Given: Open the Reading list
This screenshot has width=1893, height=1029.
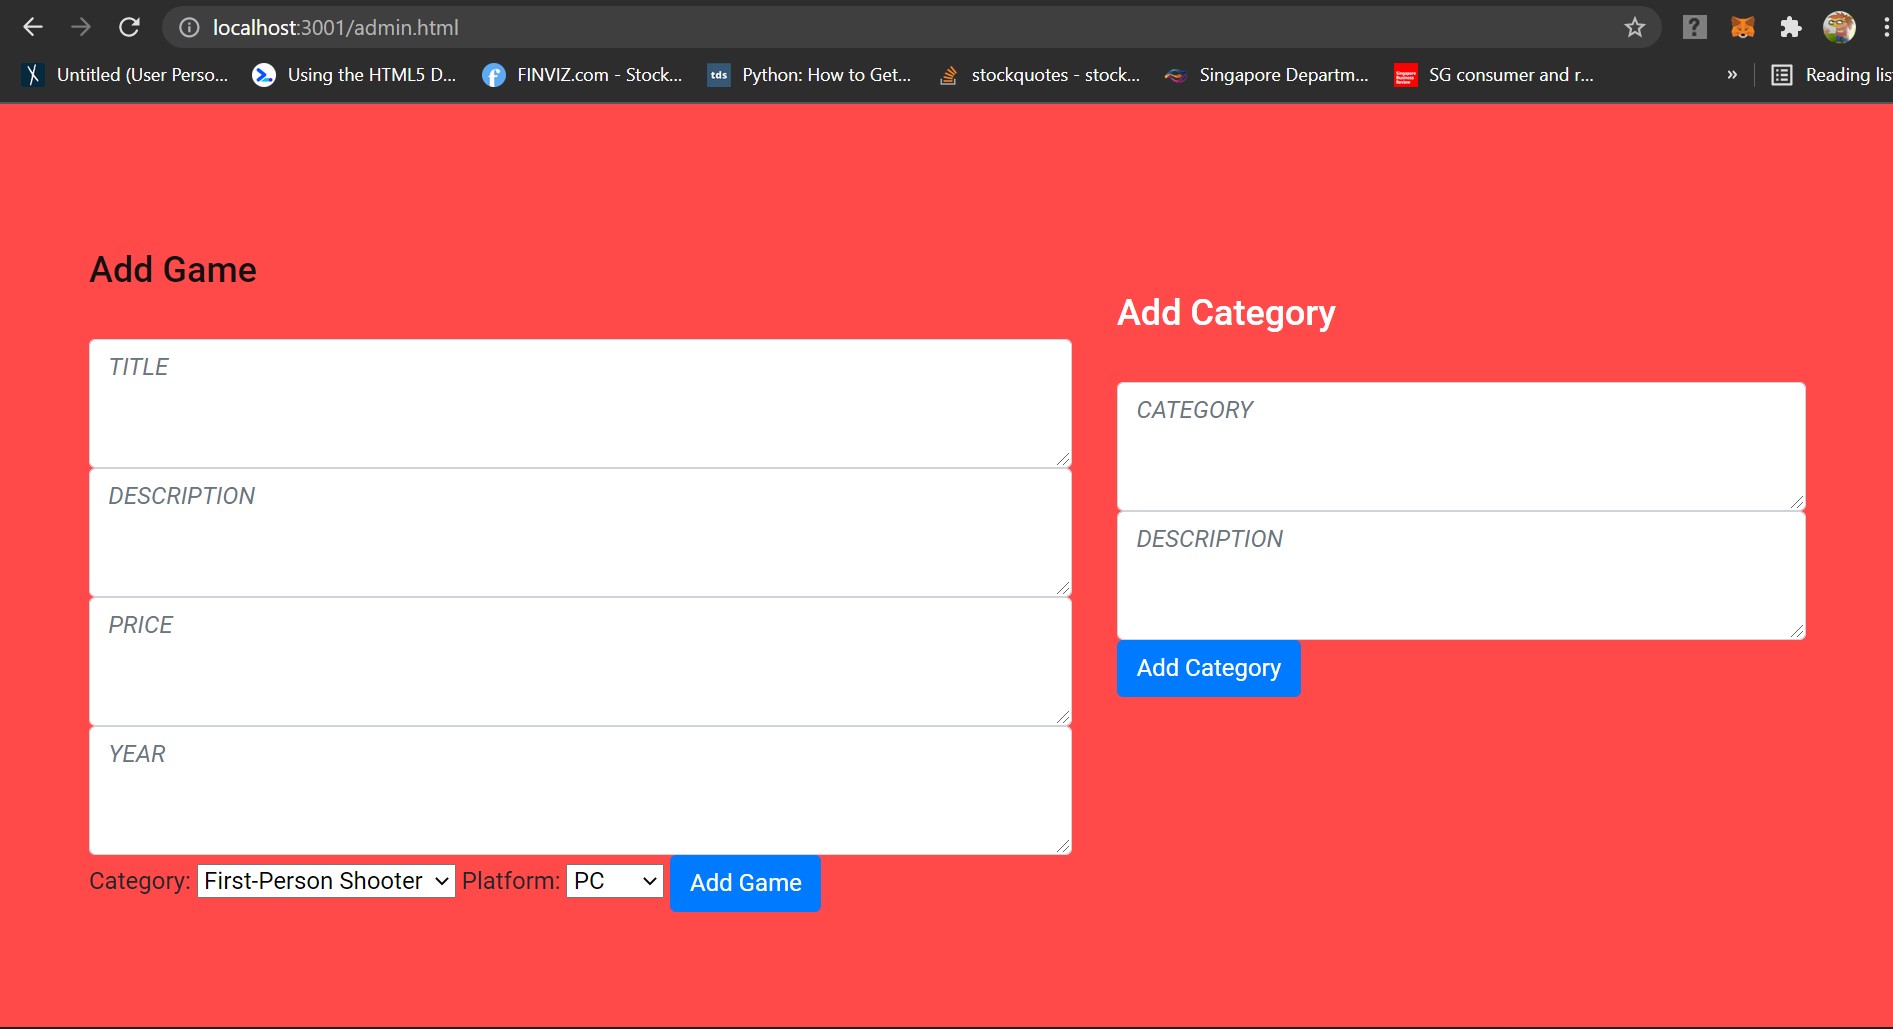Looking at the screenshot, I should [1832, 75].
